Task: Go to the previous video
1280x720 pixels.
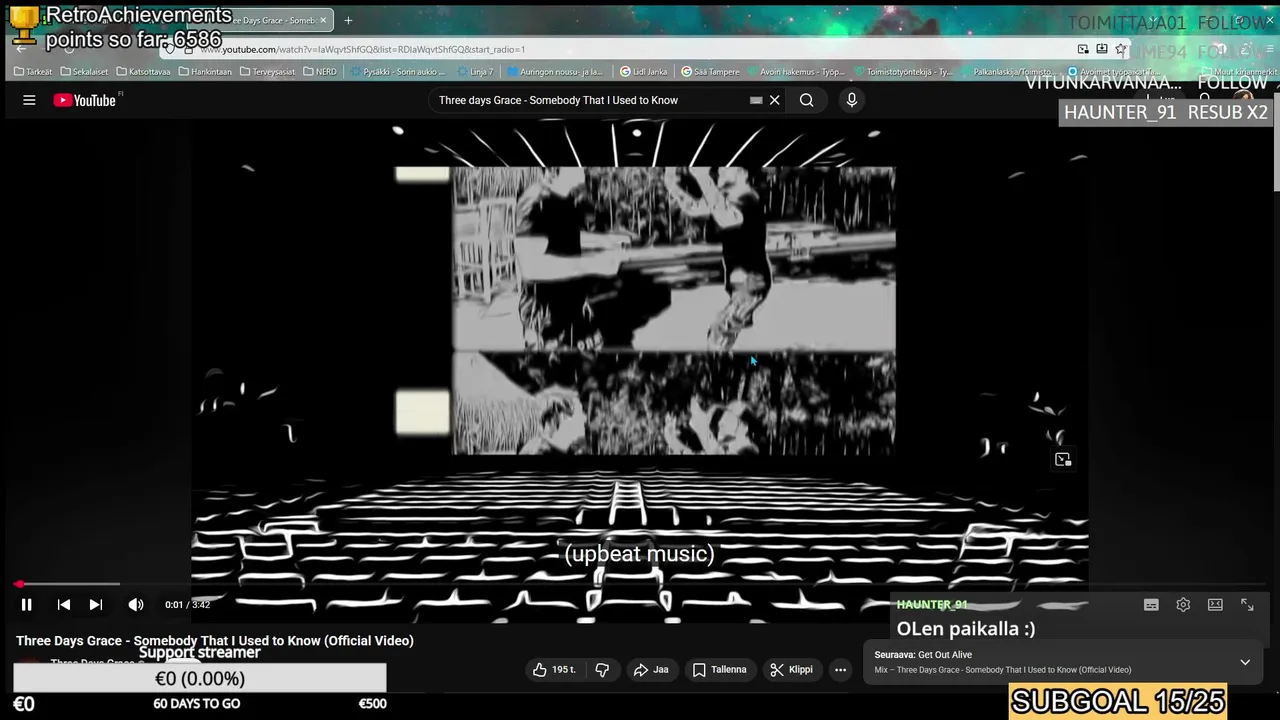Action: [63, 604]
